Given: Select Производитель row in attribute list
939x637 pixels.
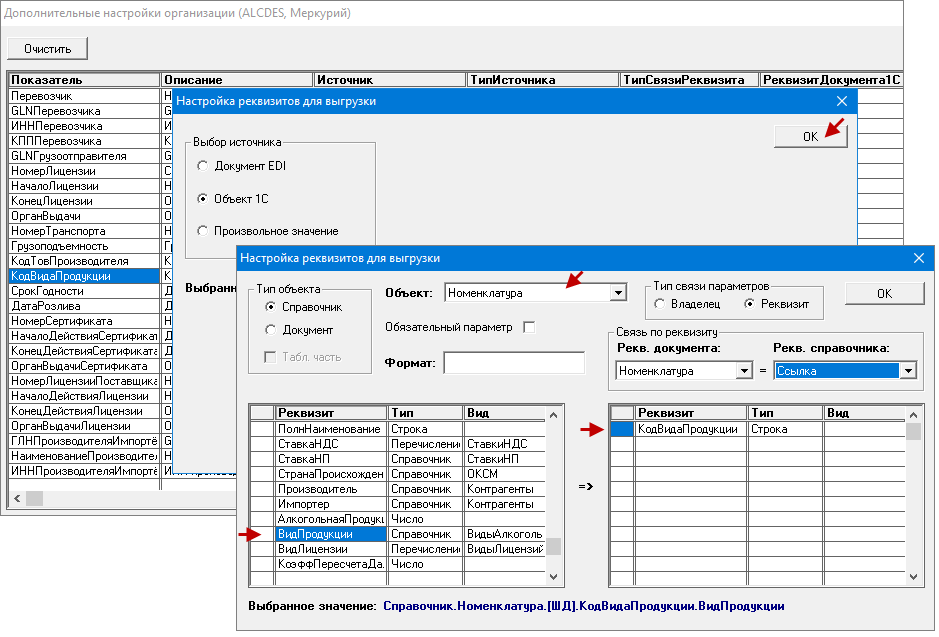Looking at the screenshot, I should pyautogui.click(x=398, y=489).
